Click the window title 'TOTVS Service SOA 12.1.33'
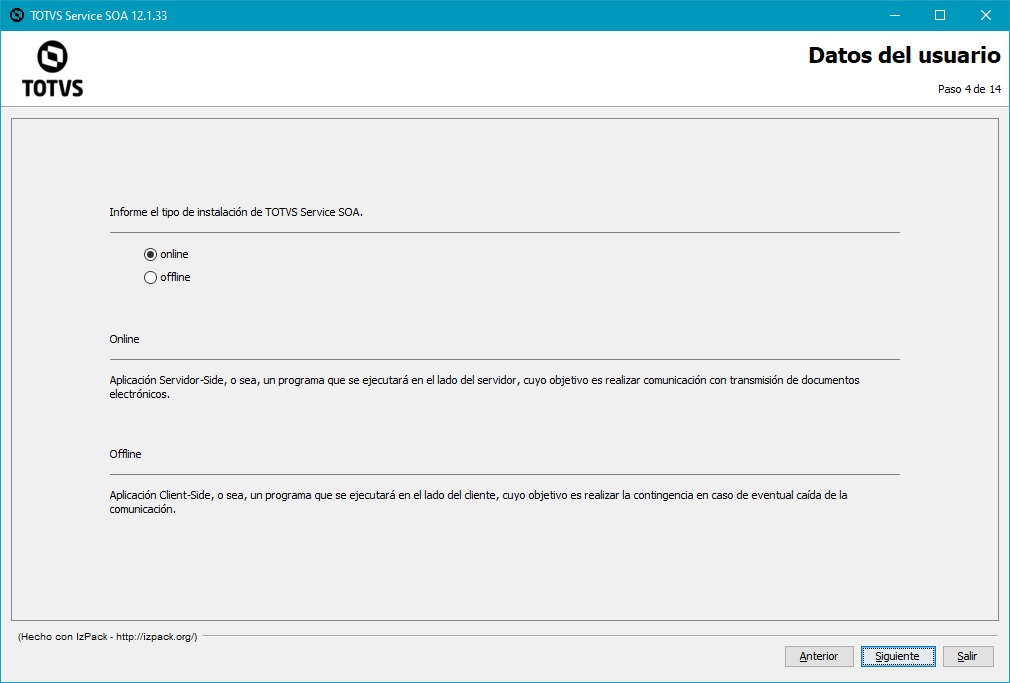Screen dimensions: 1010x683 pos(99,15)
